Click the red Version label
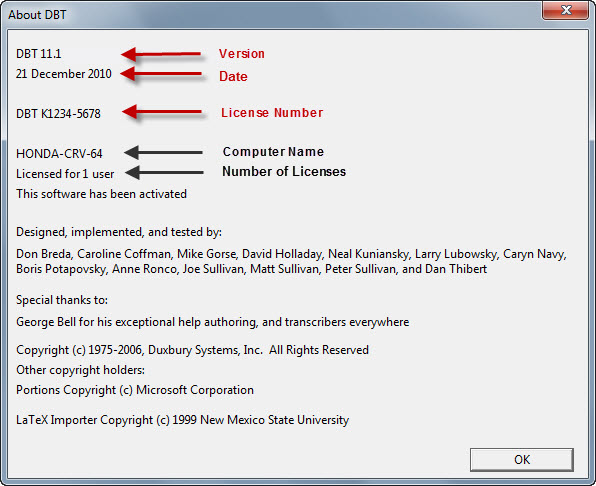Image resolution: width=596 pixels, height=486 pixels. 242,54
